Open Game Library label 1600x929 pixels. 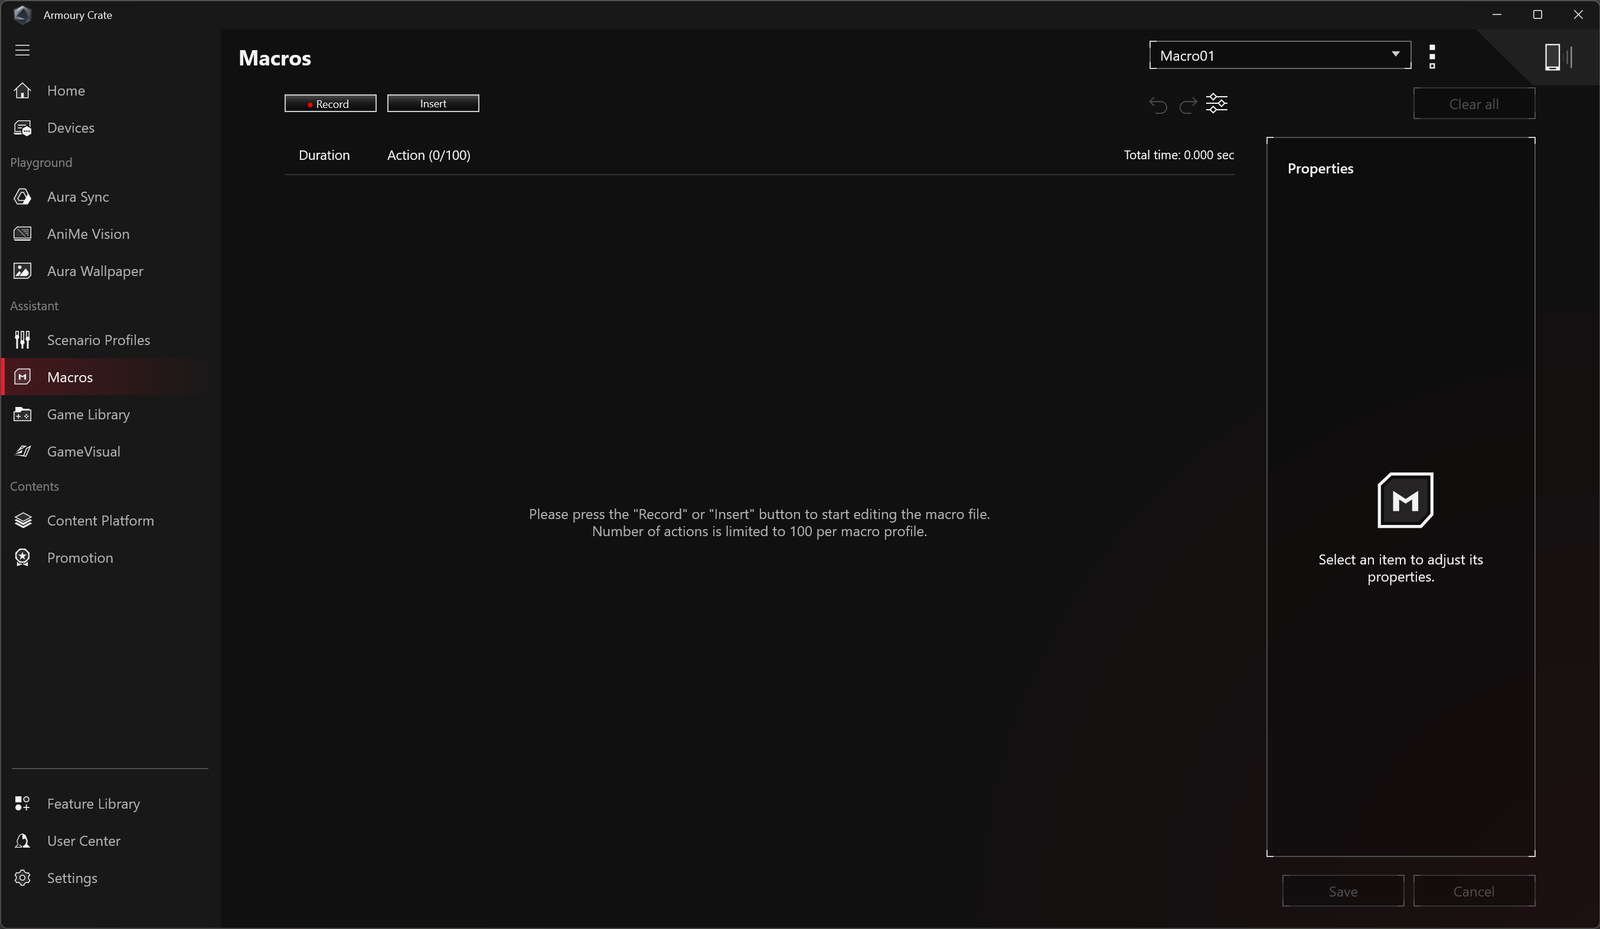88,414
